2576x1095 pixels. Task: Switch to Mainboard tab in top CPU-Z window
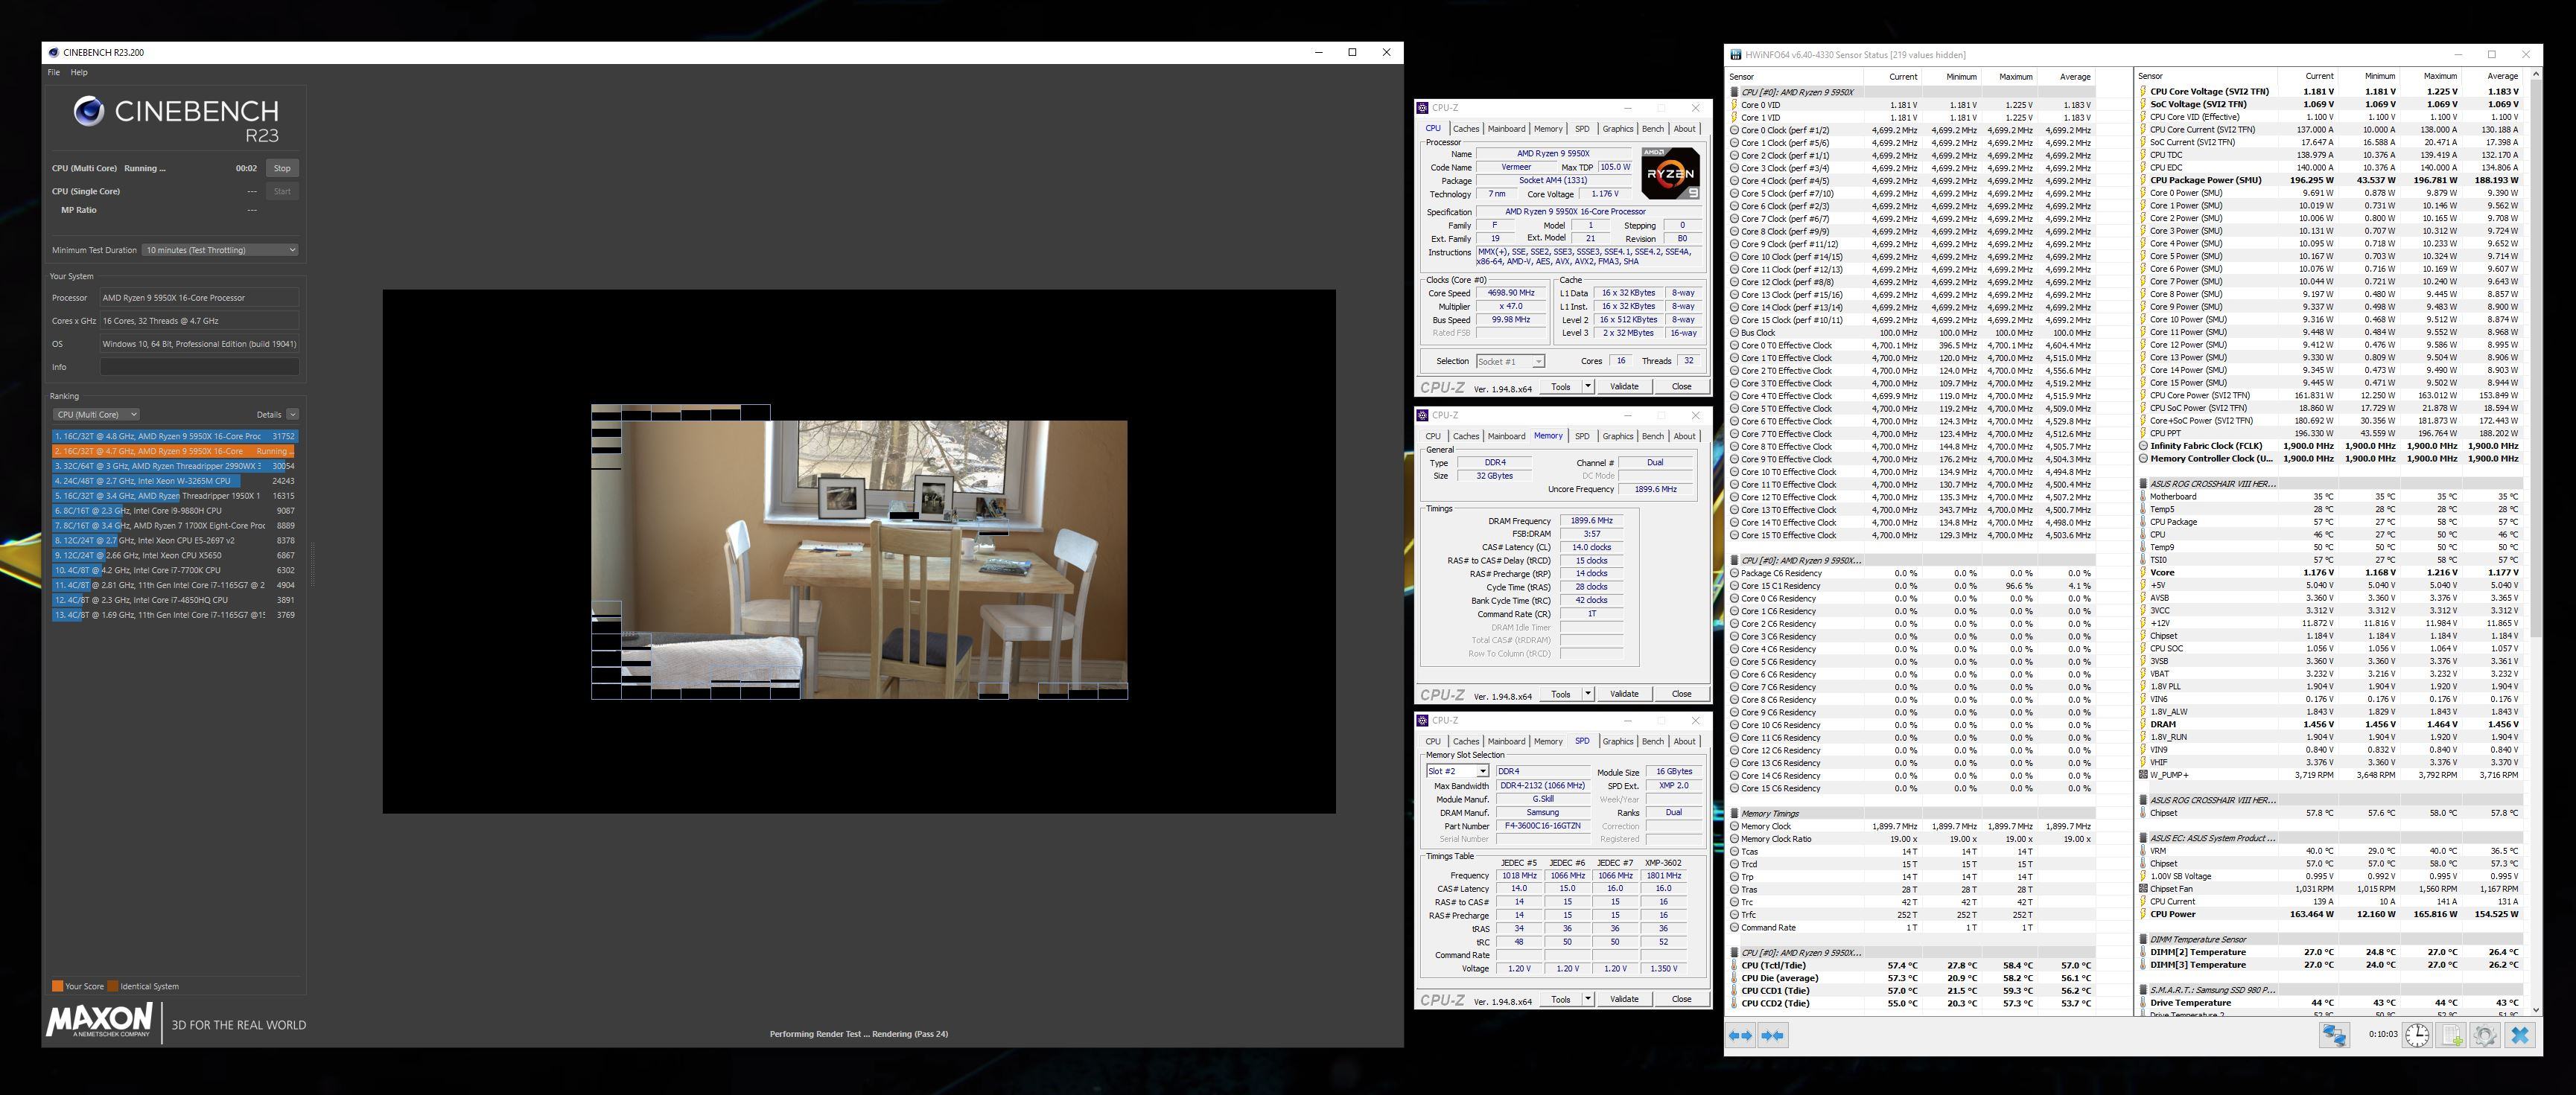click(x=1506, y=128)
